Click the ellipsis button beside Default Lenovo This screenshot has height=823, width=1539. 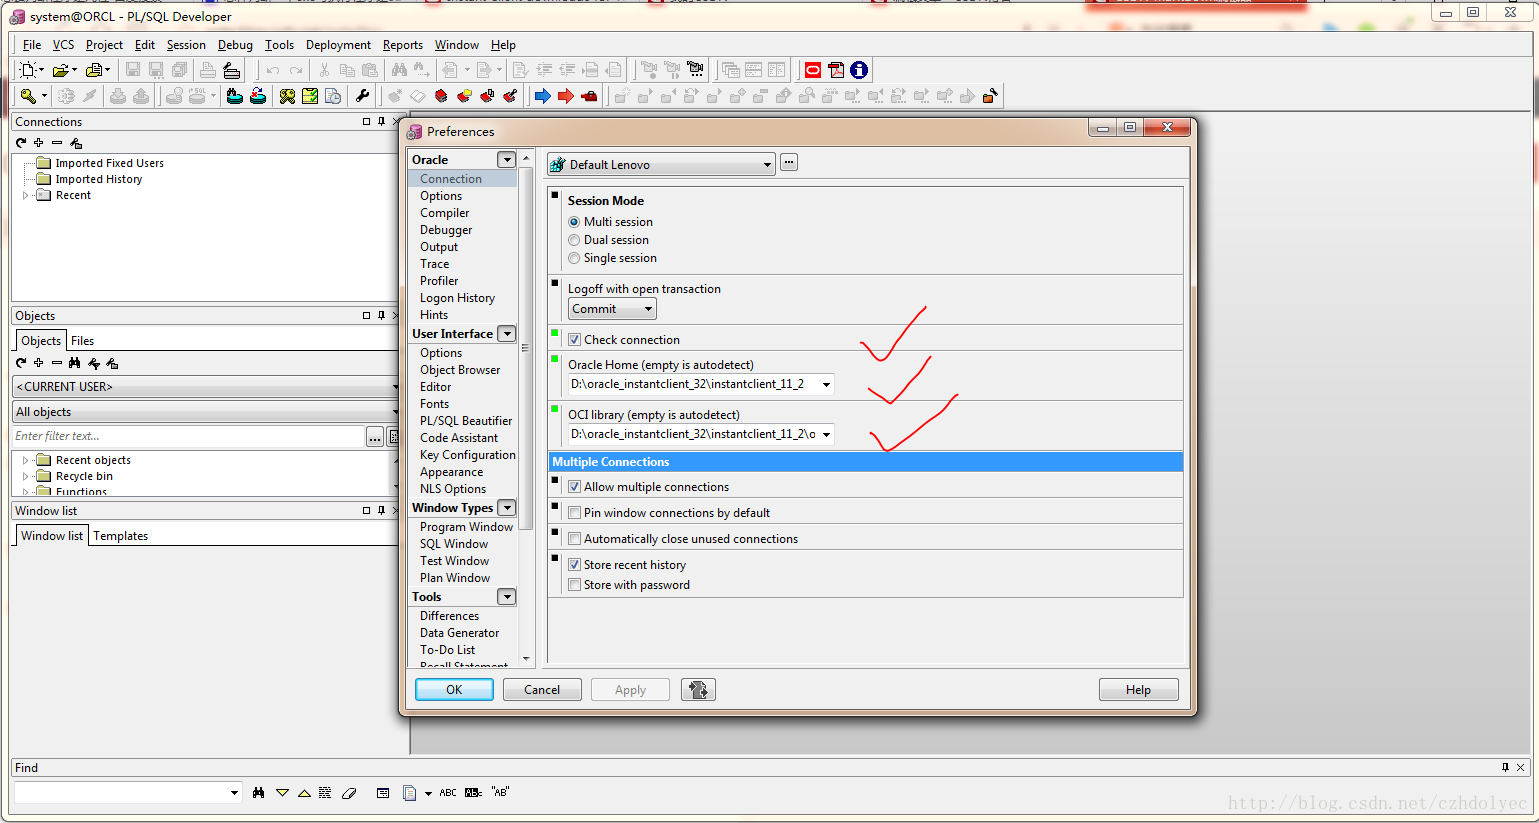click(x=789, y=162)
